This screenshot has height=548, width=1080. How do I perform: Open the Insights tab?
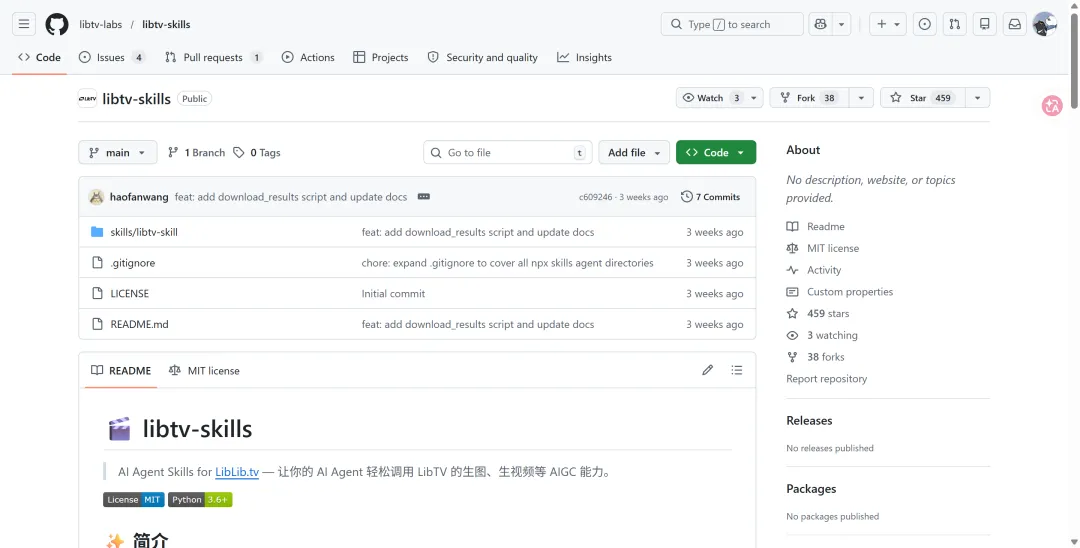(x=585, y=57)
